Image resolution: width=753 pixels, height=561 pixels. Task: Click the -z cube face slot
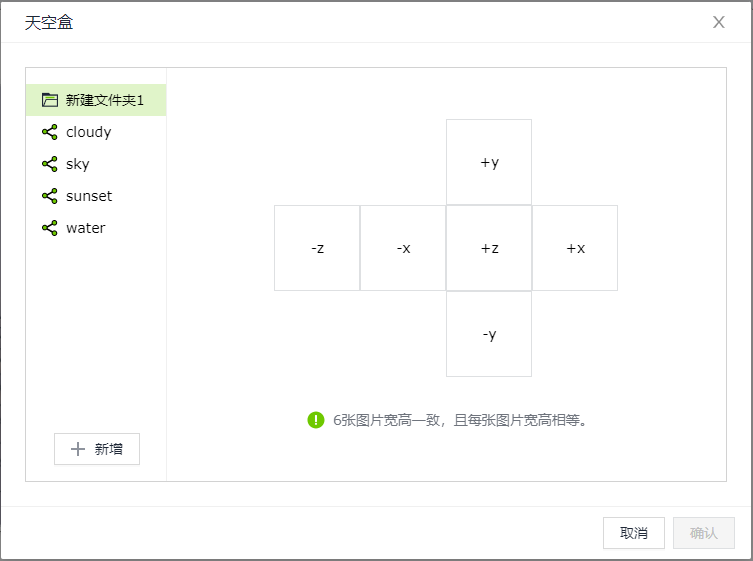point(317,248)
